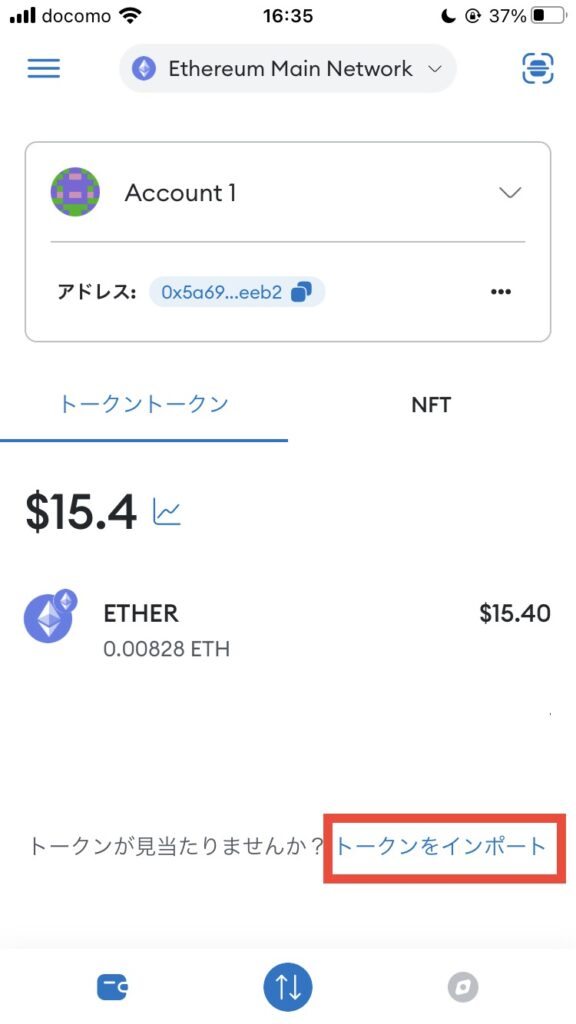
Task: View portfolio chart icon beside balance
Action: click(x=167, y=511)
